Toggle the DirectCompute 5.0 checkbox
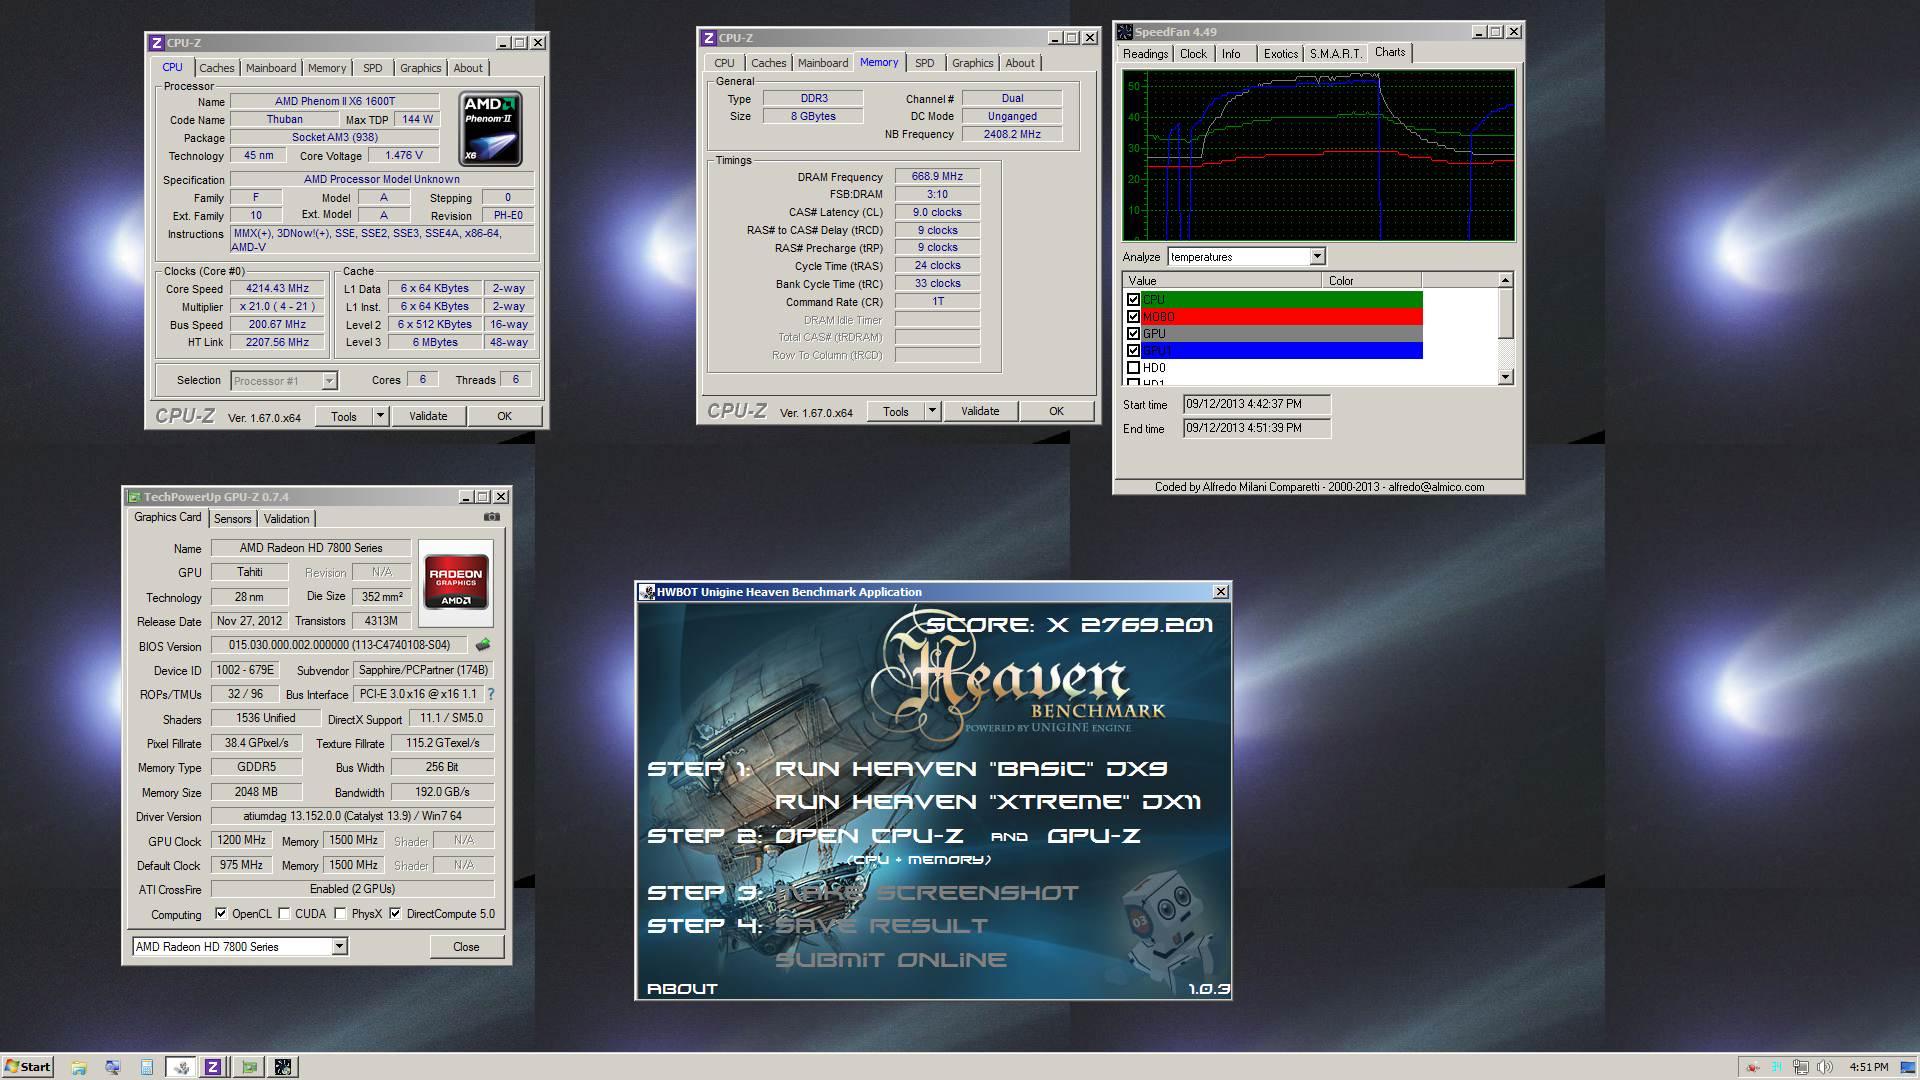1920x1080 pixels. pyautogui.click(x=396, y=913)
